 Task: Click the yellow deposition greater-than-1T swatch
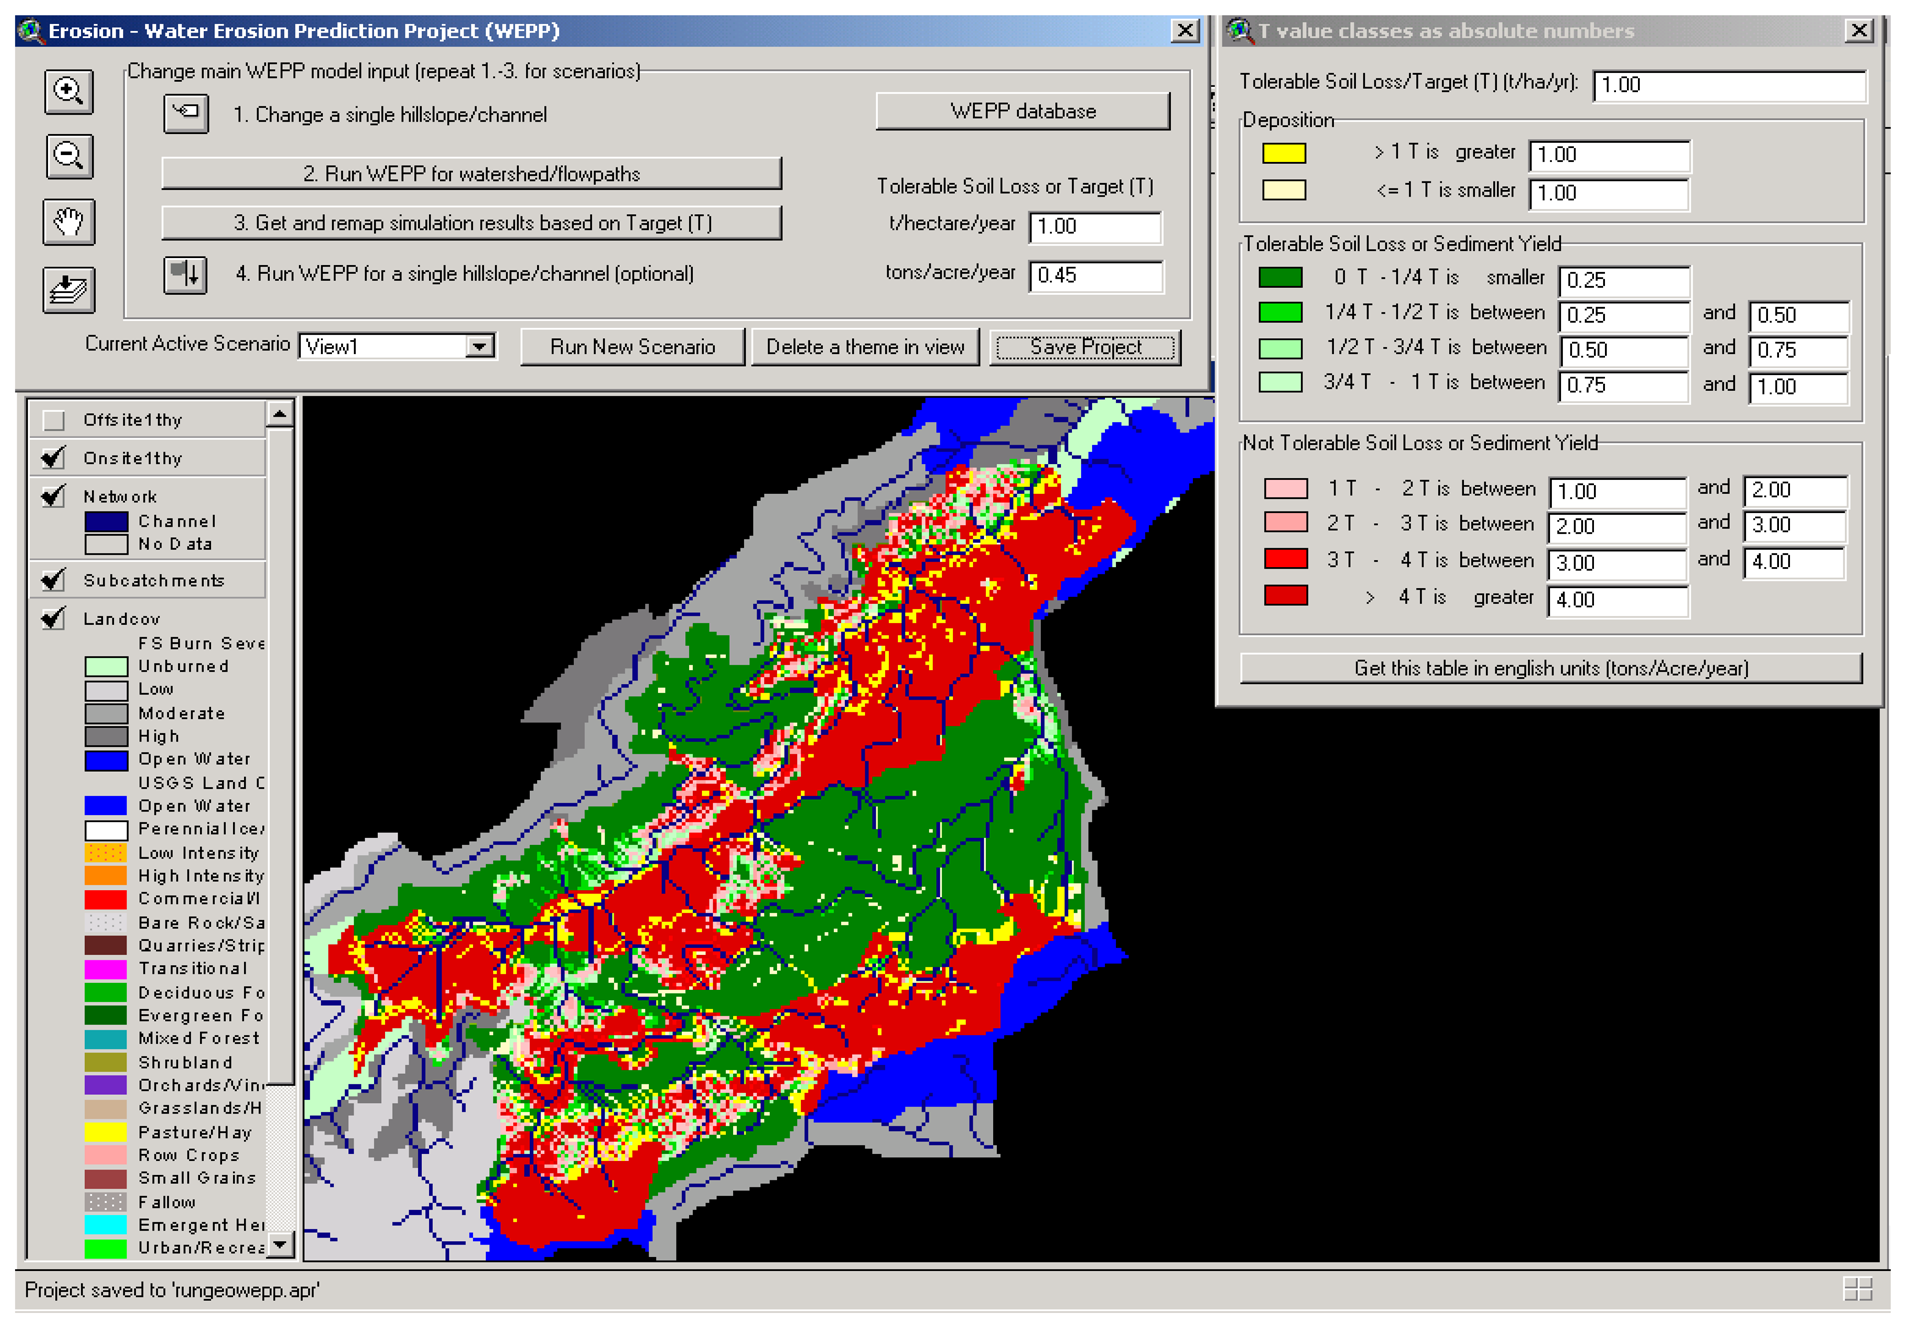tap(1283, 153)
